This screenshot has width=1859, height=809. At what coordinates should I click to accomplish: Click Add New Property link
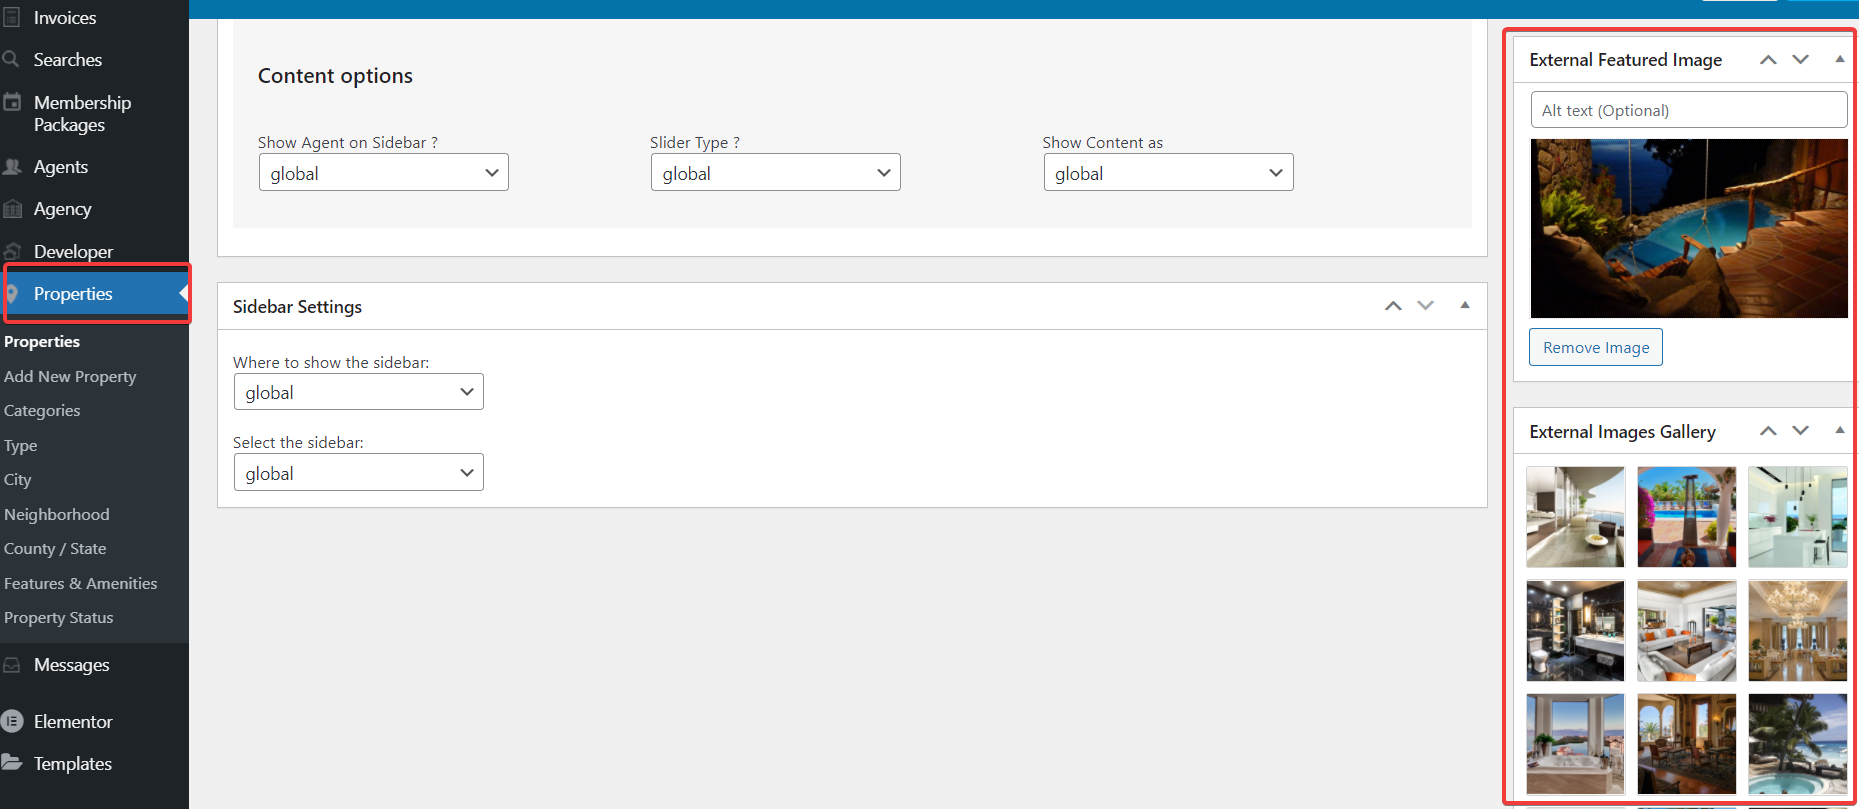(x=70, y=376)
